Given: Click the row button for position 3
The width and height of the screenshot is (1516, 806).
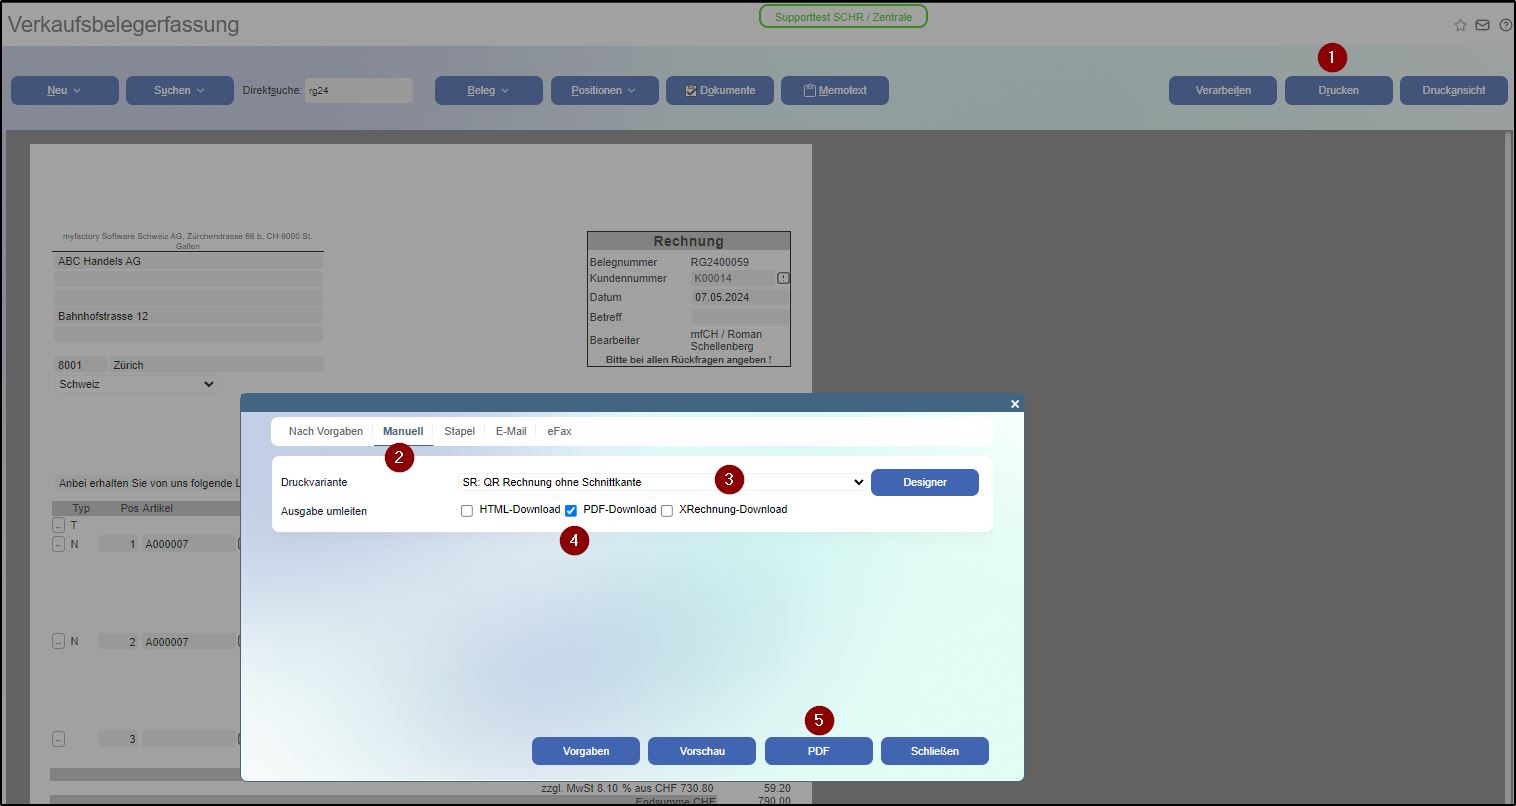Looking at the screenshot, I should point(58,739).
